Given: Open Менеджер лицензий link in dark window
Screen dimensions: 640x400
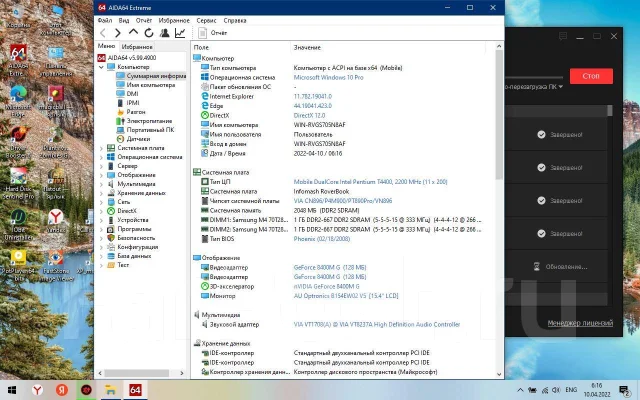Looking at the screenshot, I should (580, 323).
